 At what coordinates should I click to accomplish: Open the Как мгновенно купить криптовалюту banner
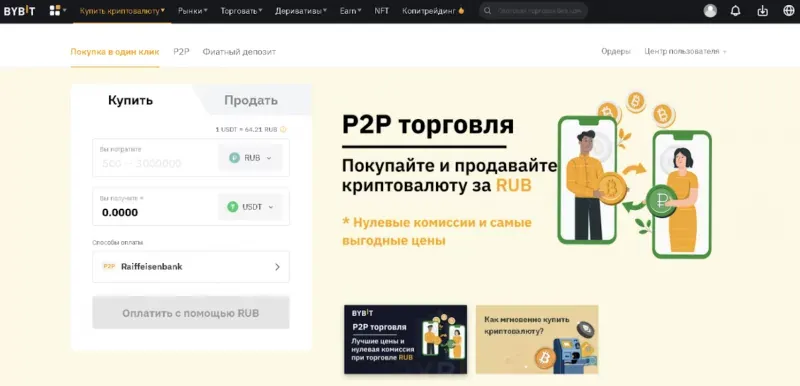click(x=537, y=340)
